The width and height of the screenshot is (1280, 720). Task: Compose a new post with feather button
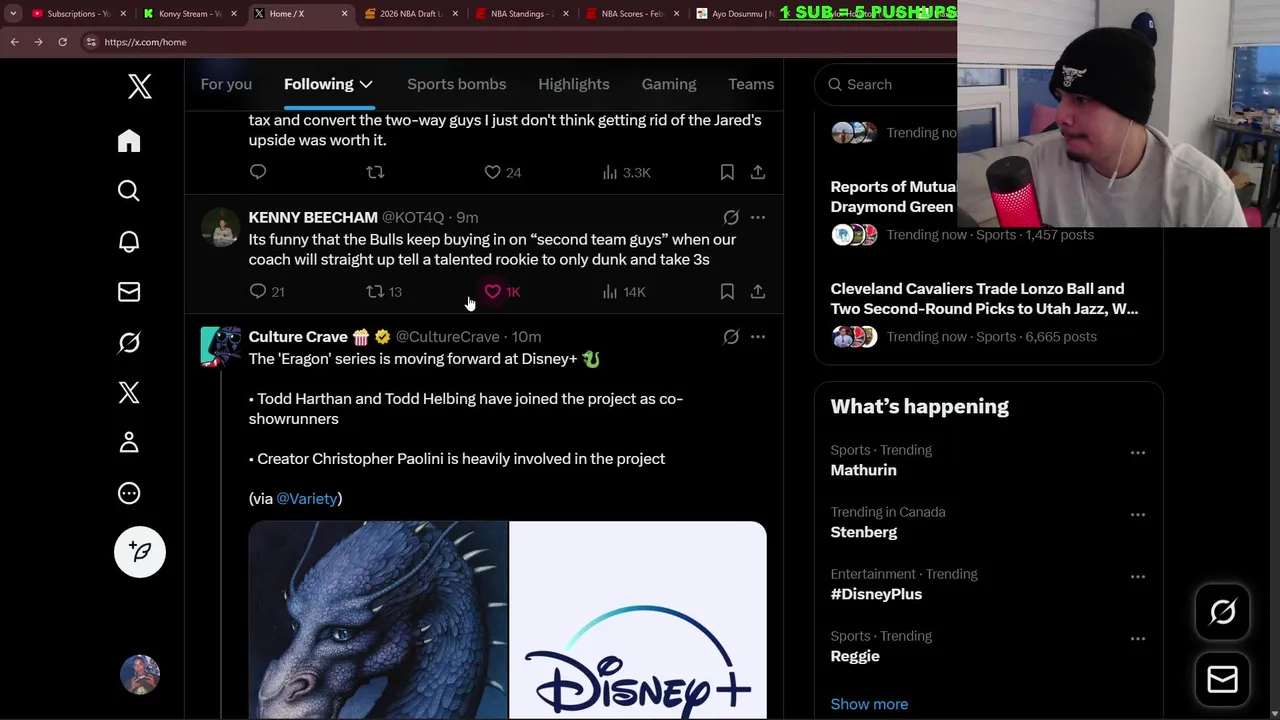tap(140, 552)
